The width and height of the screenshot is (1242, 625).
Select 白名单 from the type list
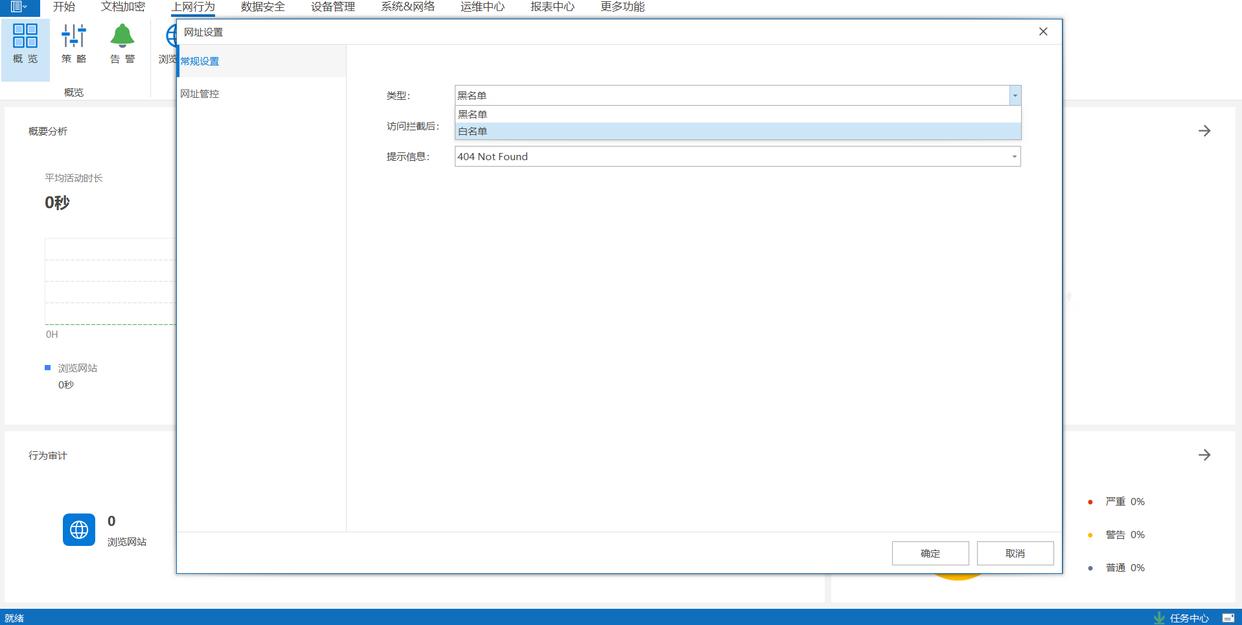click(x=737, y=131)
